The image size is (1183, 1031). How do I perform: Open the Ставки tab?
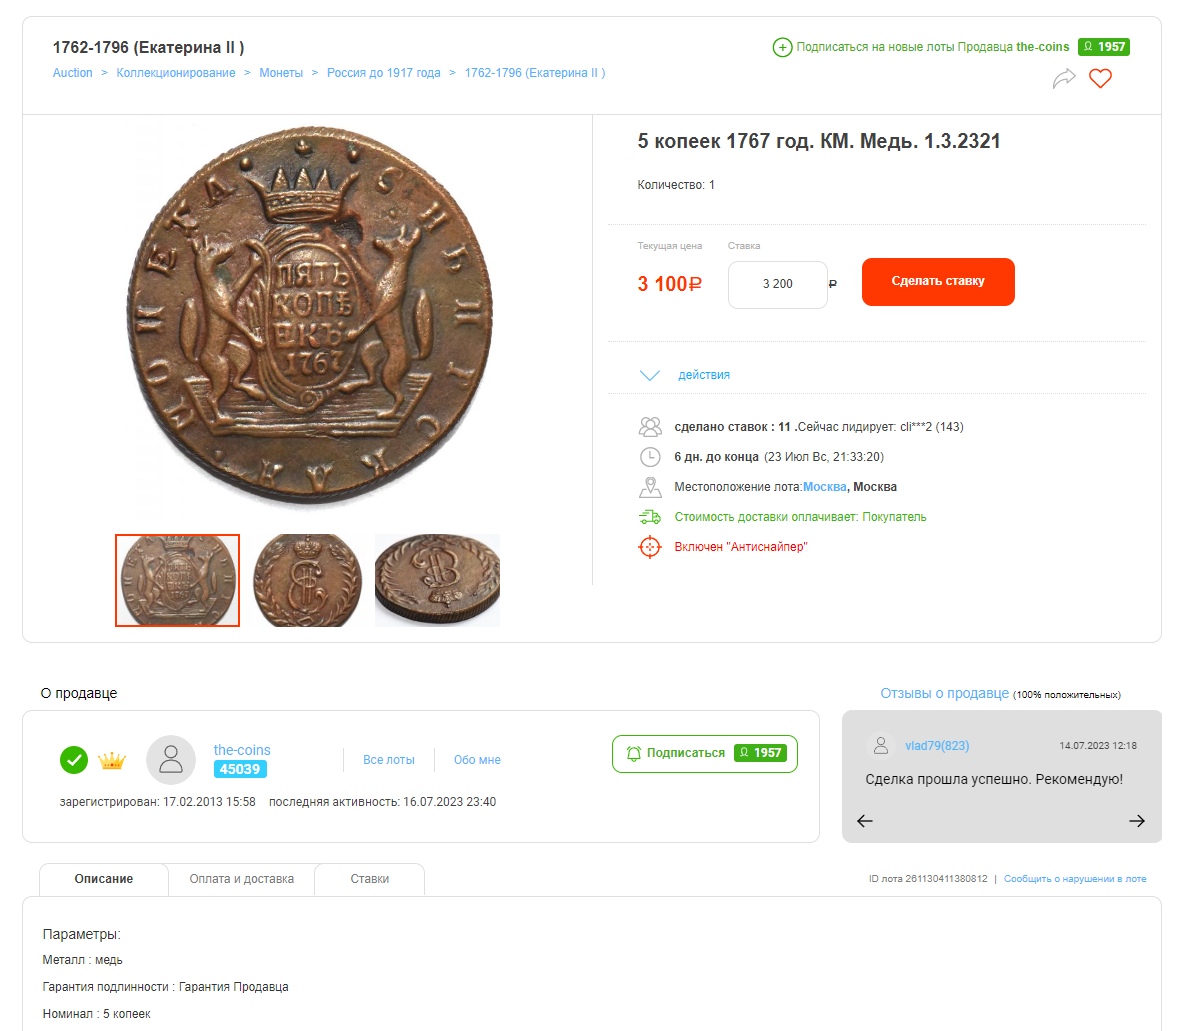(370, 879)
